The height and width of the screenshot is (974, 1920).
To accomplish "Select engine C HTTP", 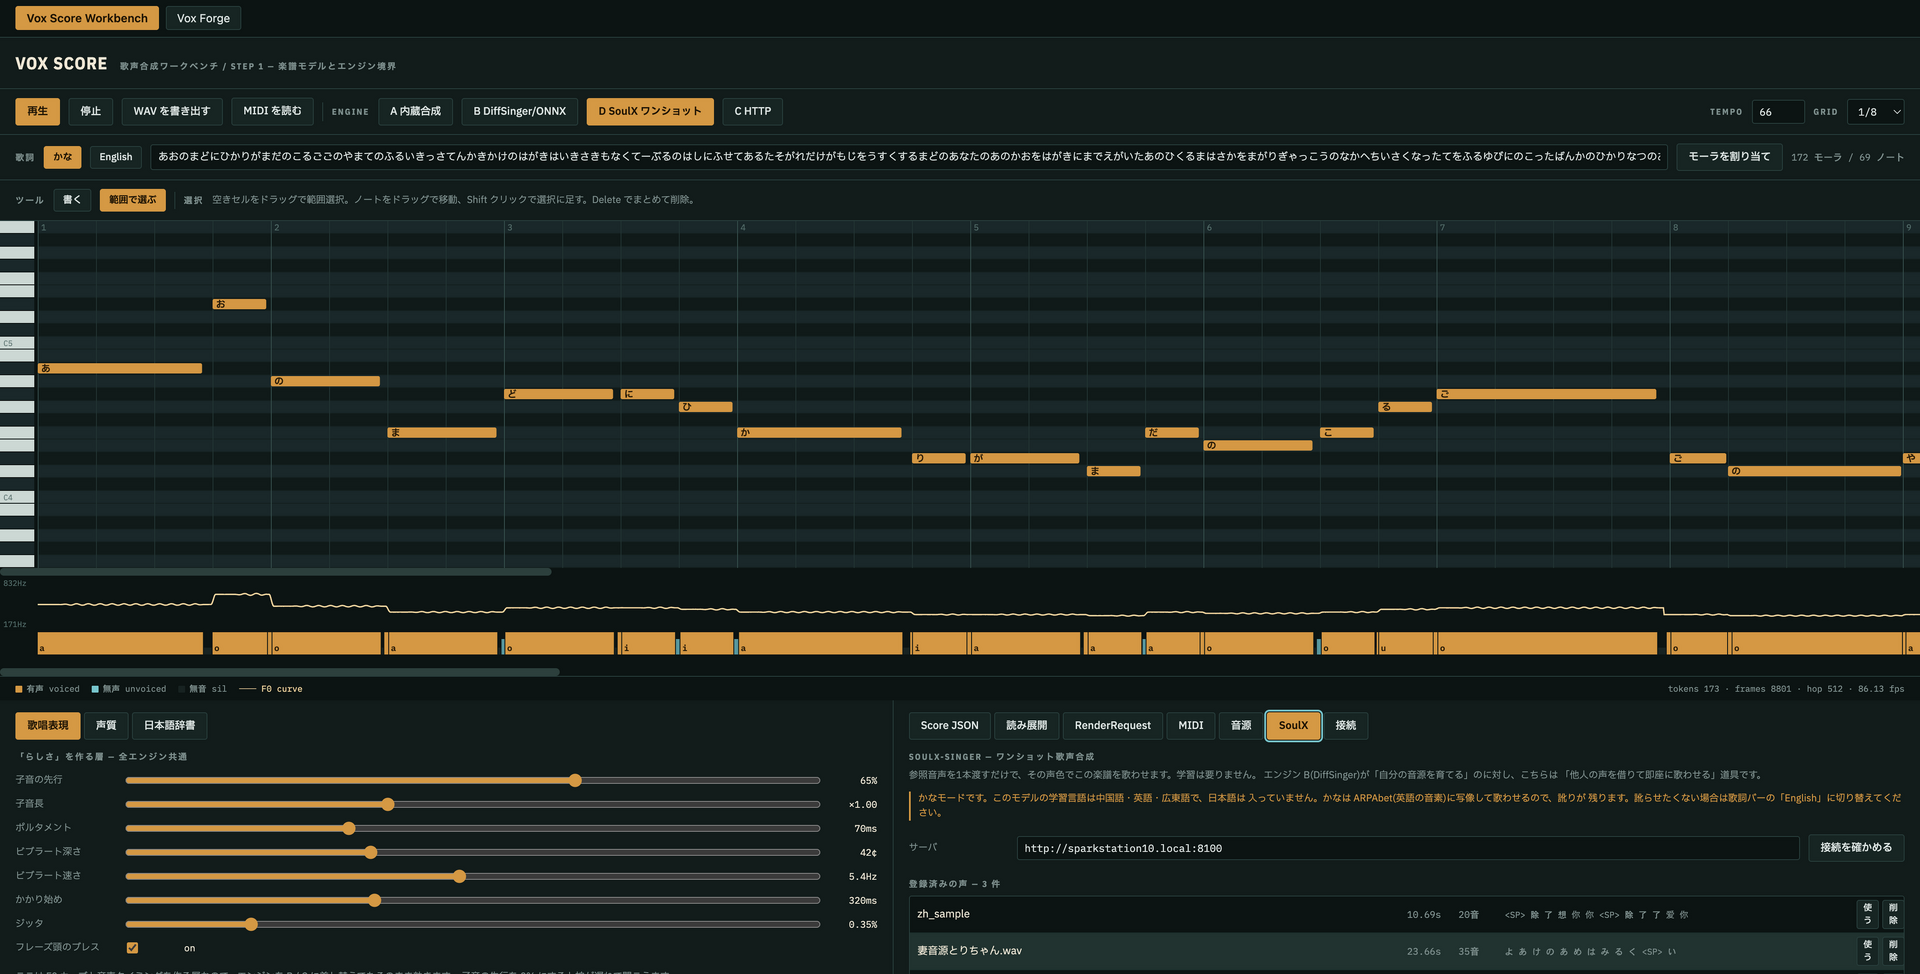I will (752, 111).
